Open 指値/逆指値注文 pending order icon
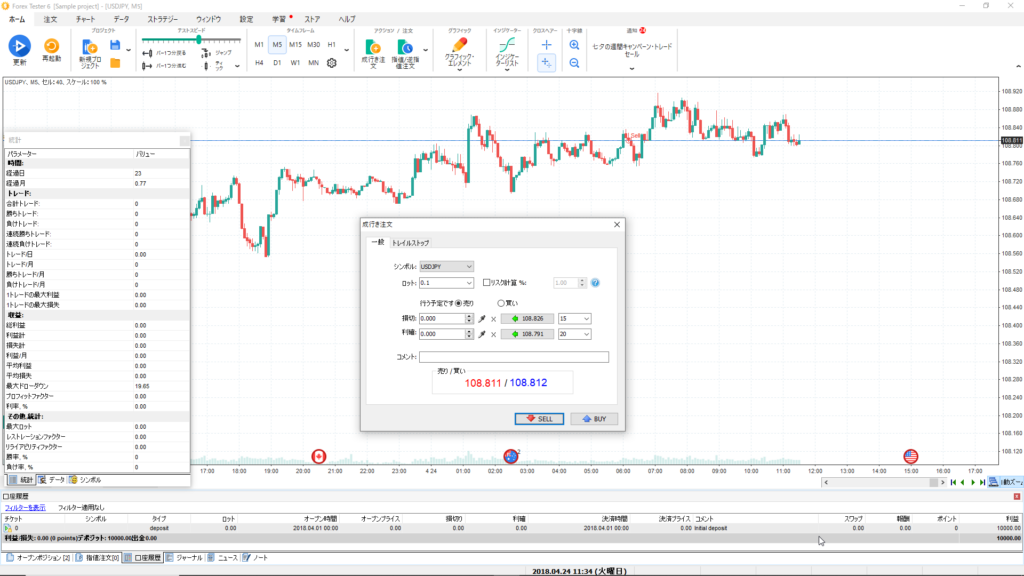This screenshot has height=576, width=1024. click(405, 47)
